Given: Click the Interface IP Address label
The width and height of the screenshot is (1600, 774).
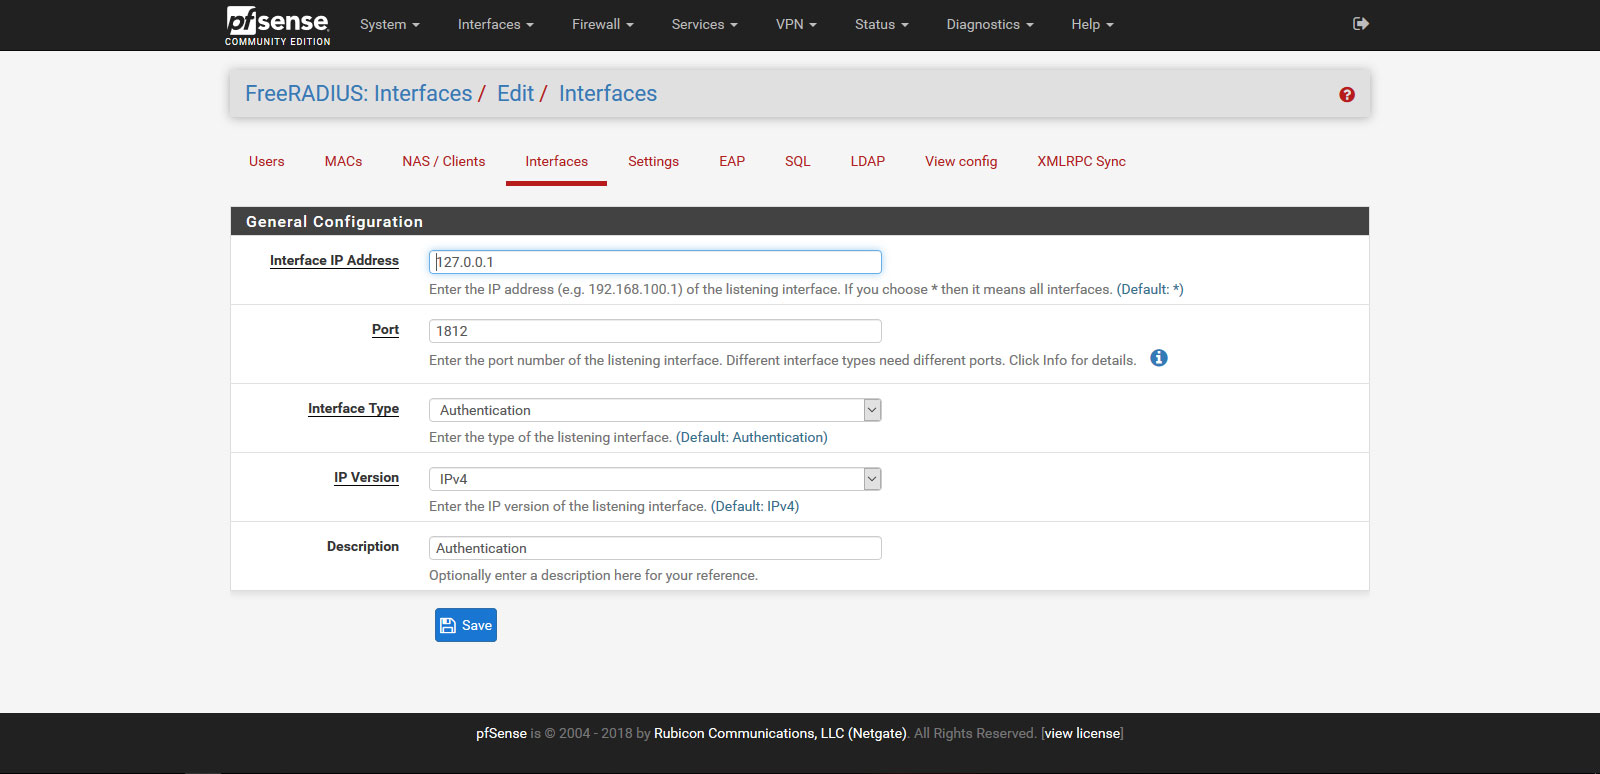Looking at the screenshot, I should [334, 260].
